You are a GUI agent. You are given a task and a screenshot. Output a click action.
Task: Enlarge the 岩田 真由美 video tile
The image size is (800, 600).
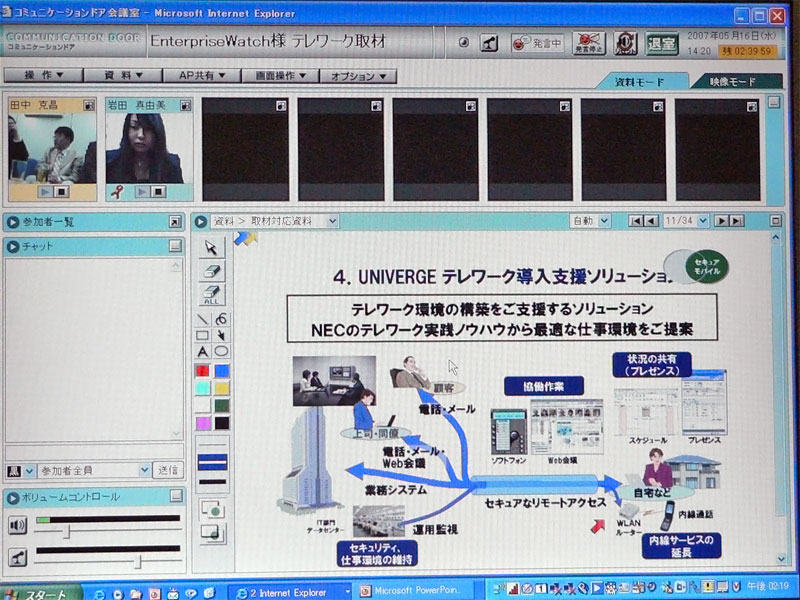pyautogui.click(x=185, y=105)
